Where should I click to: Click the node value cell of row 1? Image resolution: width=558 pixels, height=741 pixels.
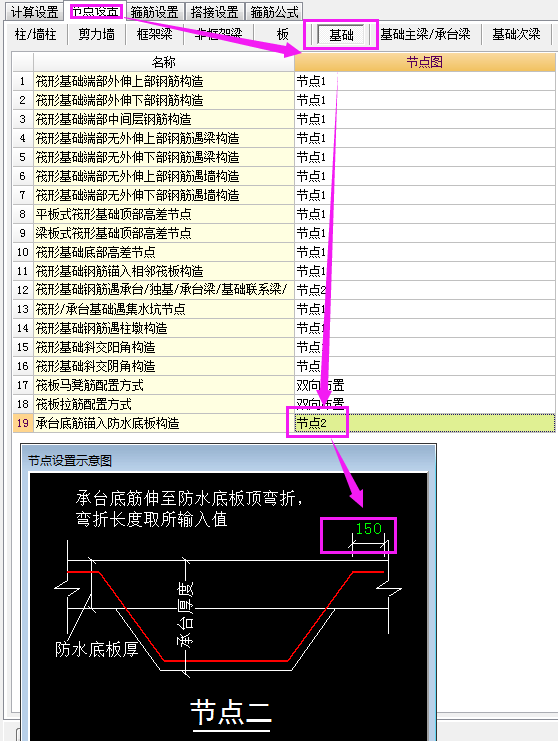(x=424, y=81)
